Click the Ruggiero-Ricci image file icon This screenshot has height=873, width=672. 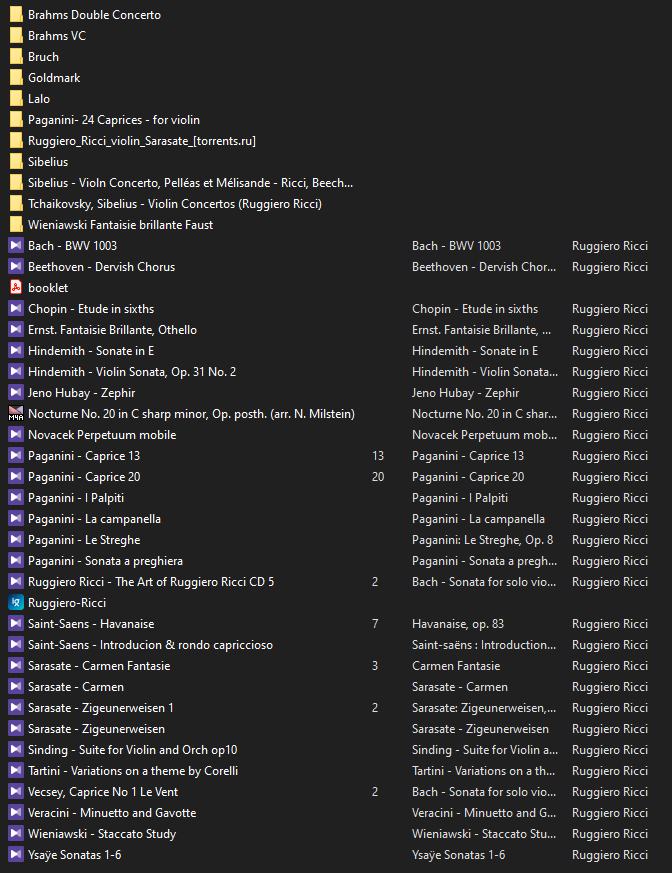15,603
